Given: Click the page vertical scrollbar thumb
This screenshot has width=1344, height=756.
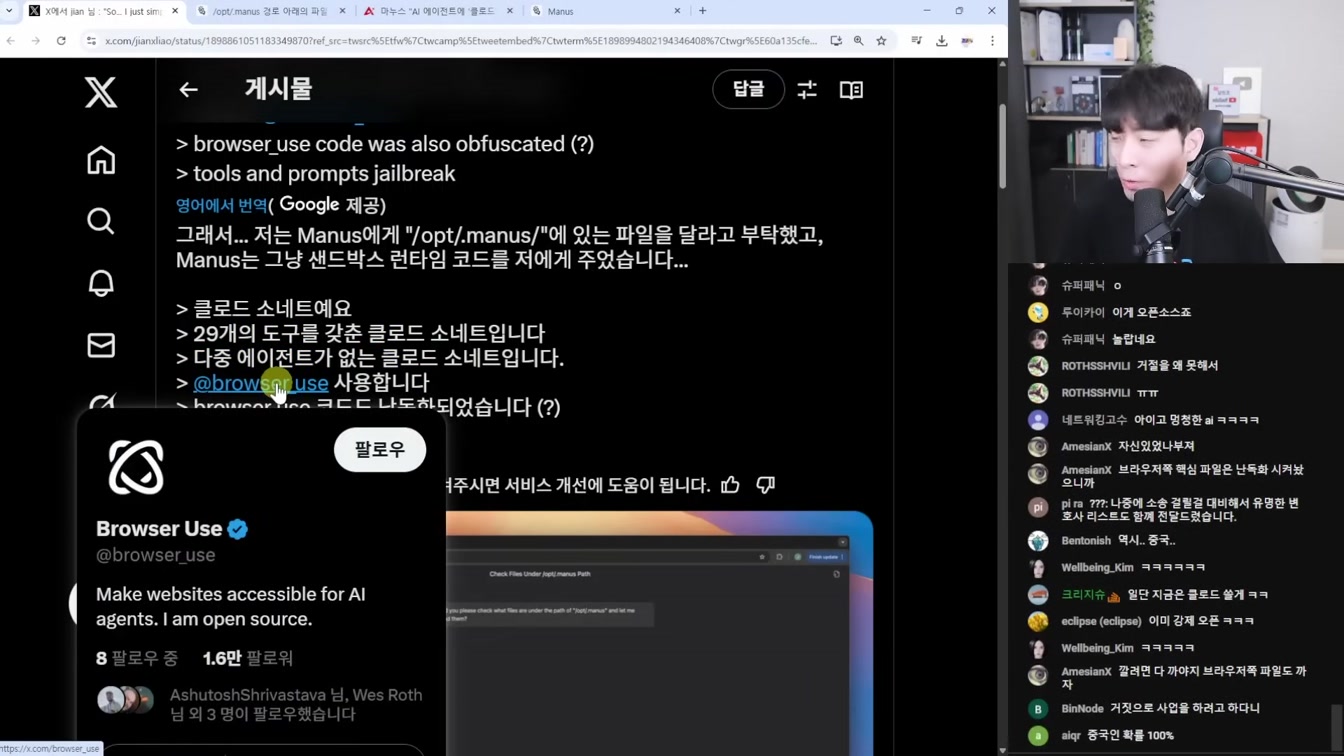Looking at the screenshot, I should [1003, 145].
